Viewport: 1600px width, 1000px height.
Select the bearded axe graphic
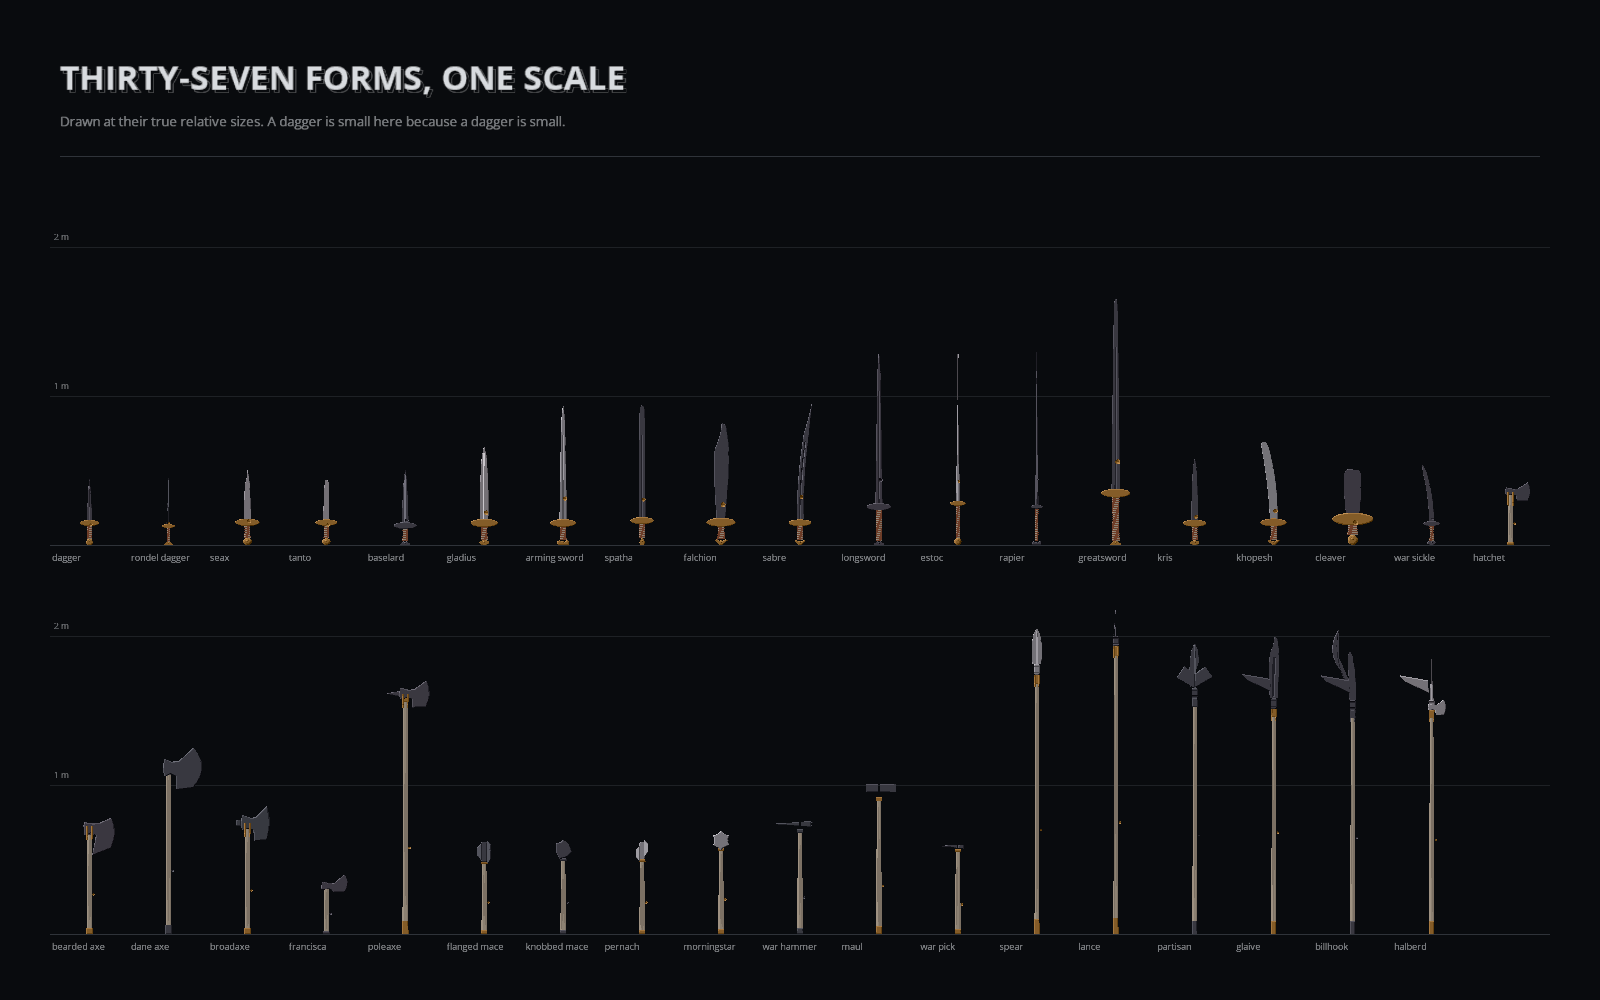98,876
